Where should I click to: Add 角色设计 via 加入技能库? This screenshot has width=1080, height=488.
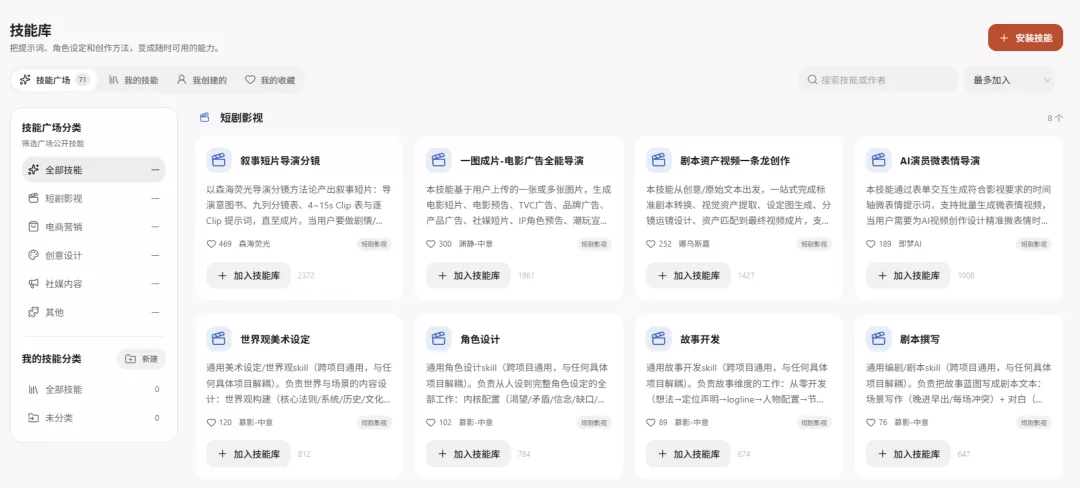point(468,454)
